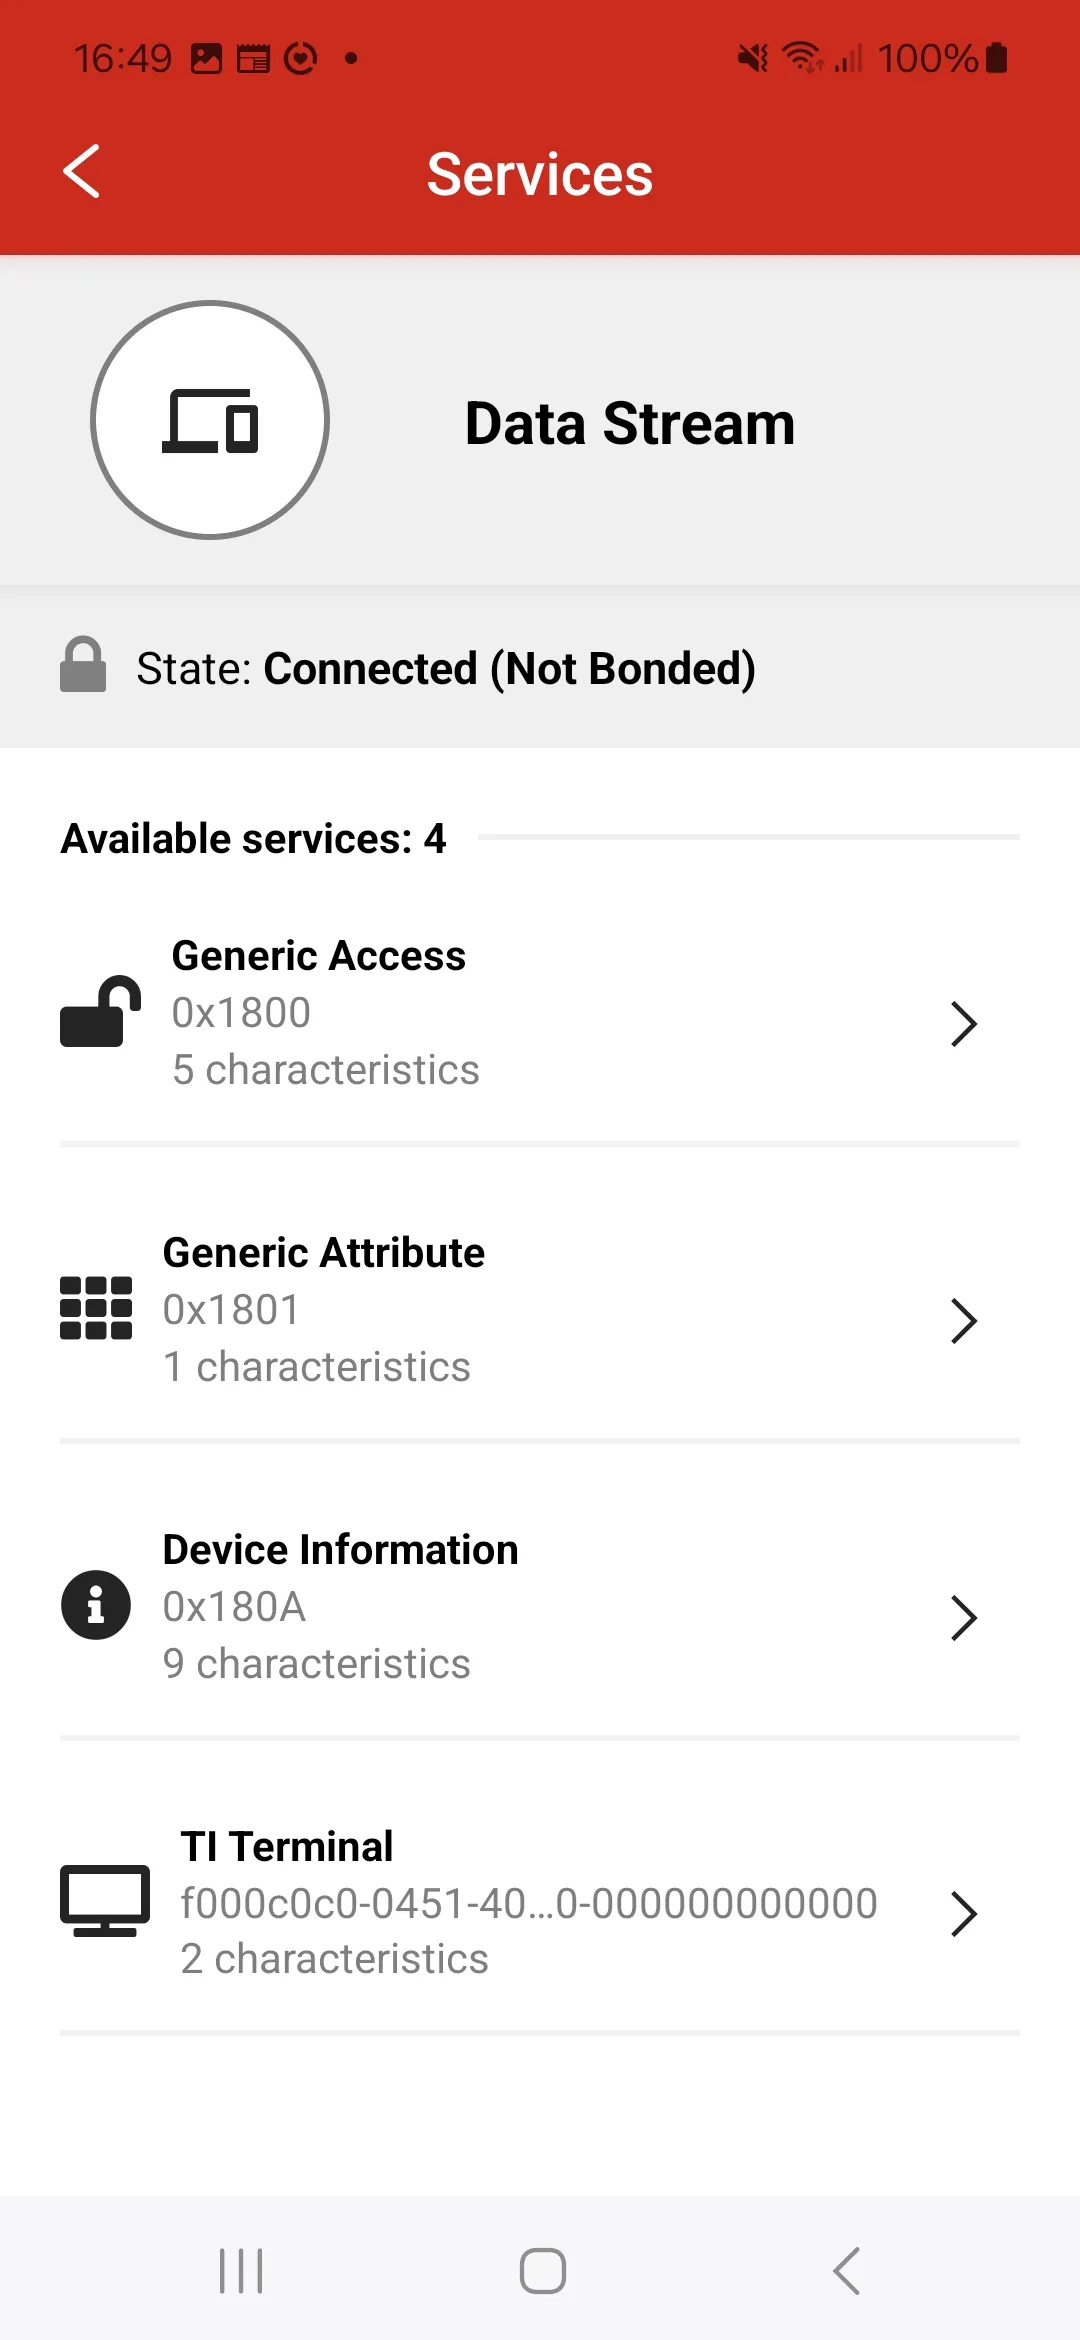Tap the Device Information info icon
1080x2340 pixels.
(96, 1605)
